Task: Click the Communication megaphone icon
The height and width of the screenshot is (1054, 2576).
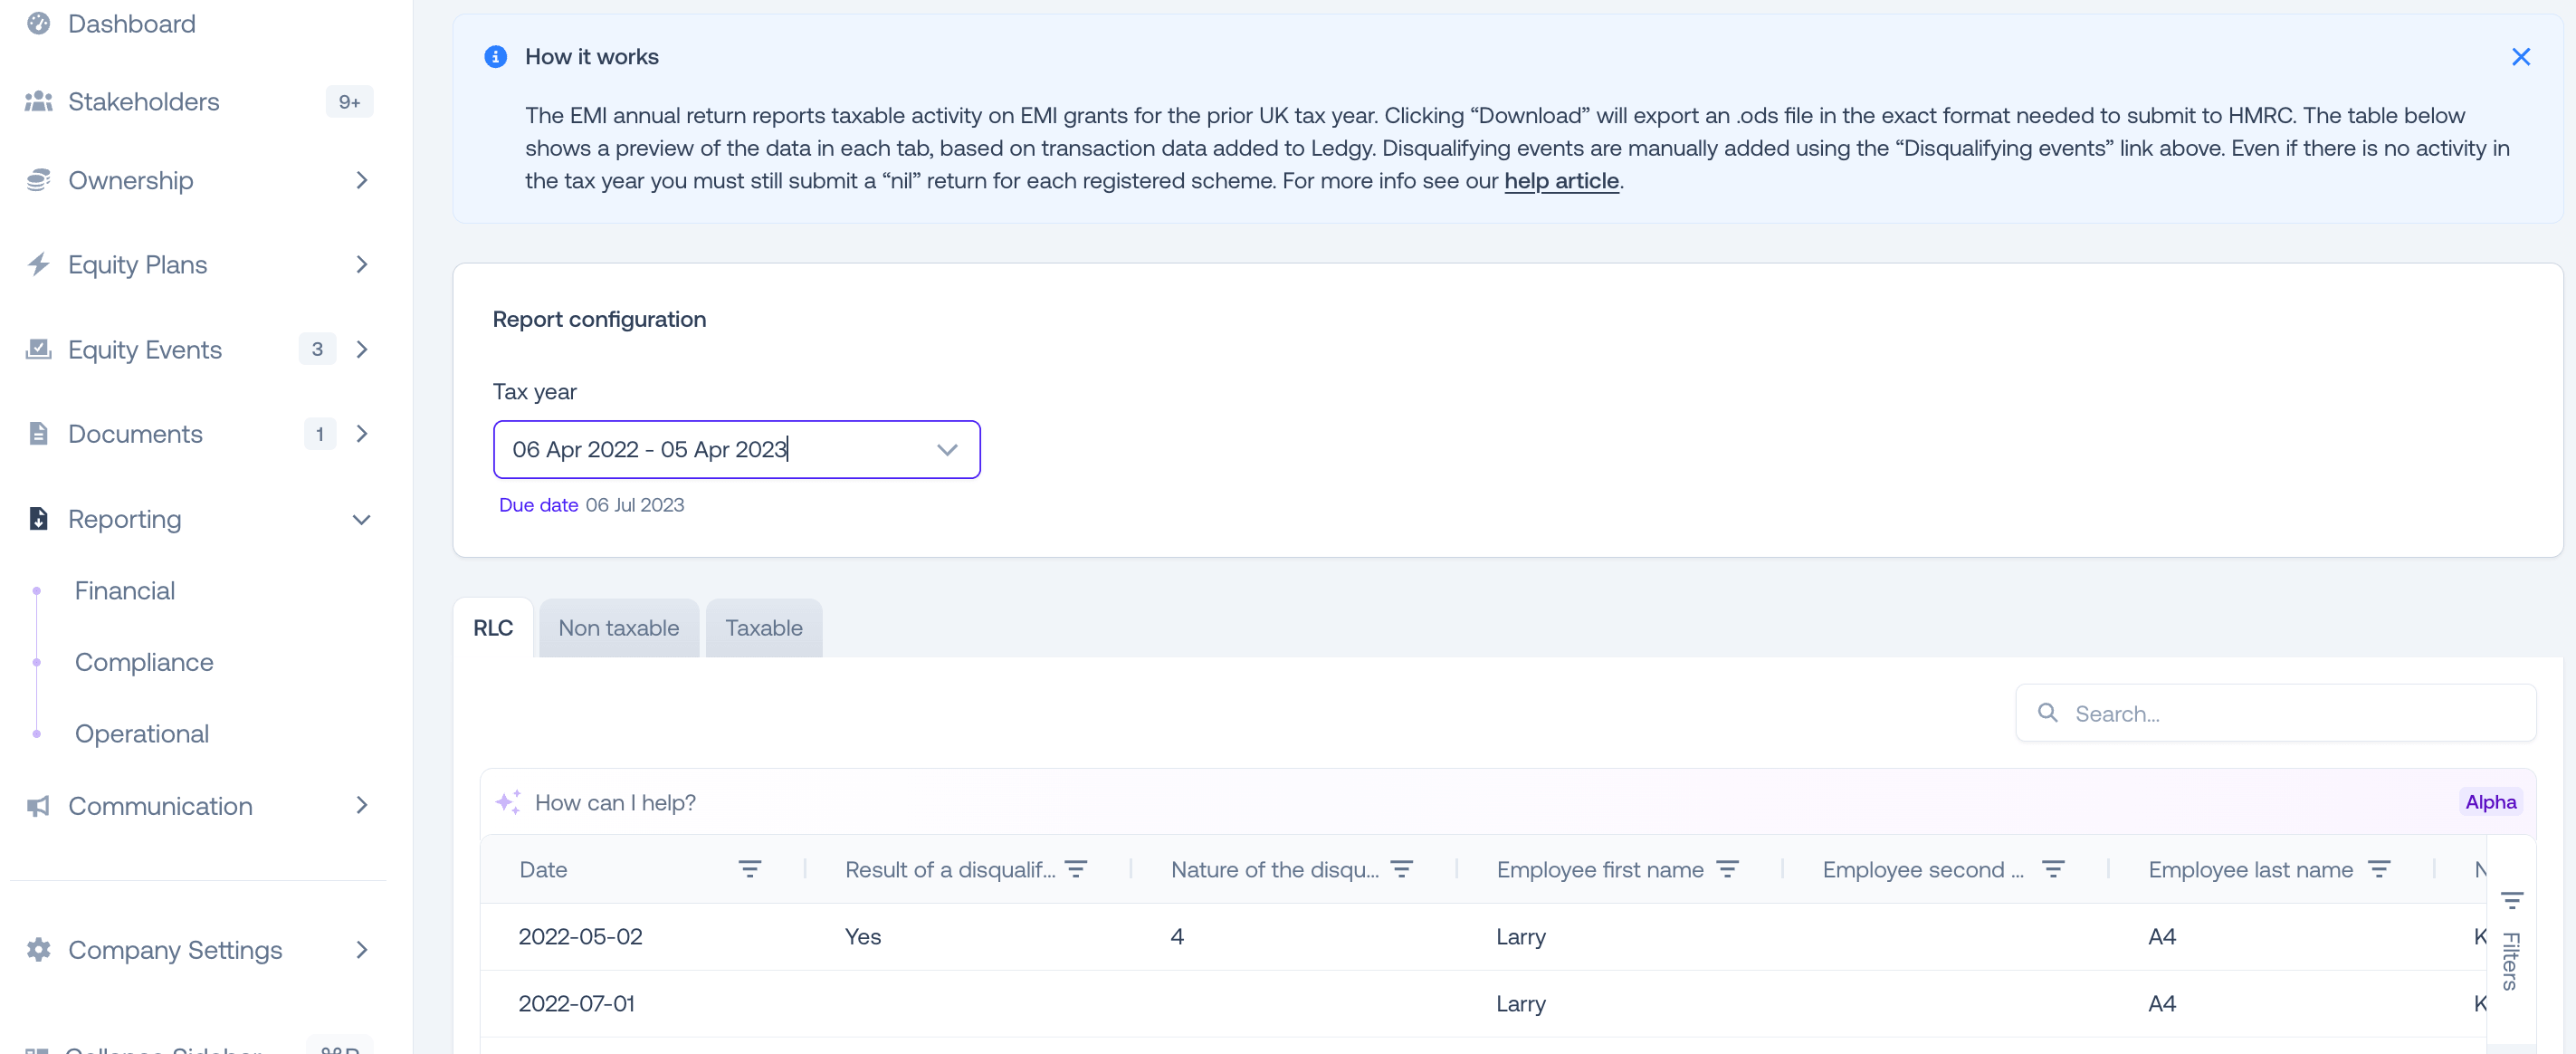Action: coord(39,805)
